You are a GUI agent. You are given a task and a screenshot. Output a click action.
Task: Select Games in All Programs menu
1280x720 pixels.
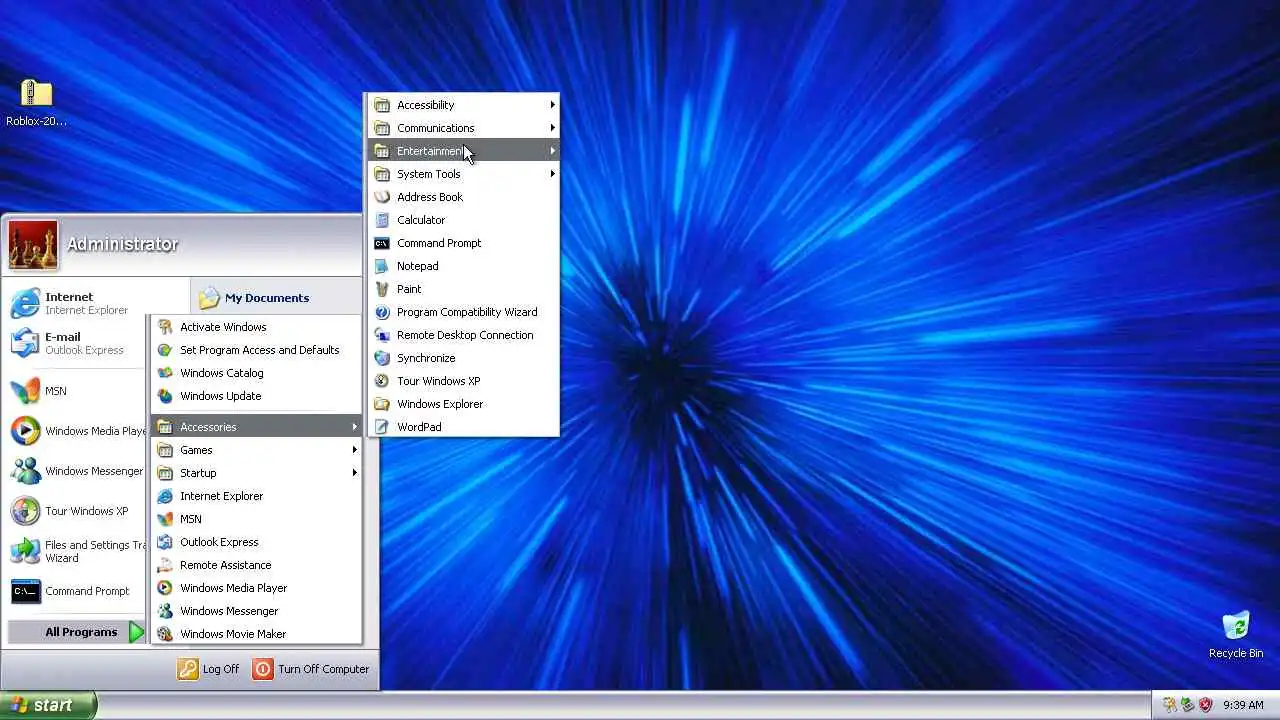[x=256, y=450]
